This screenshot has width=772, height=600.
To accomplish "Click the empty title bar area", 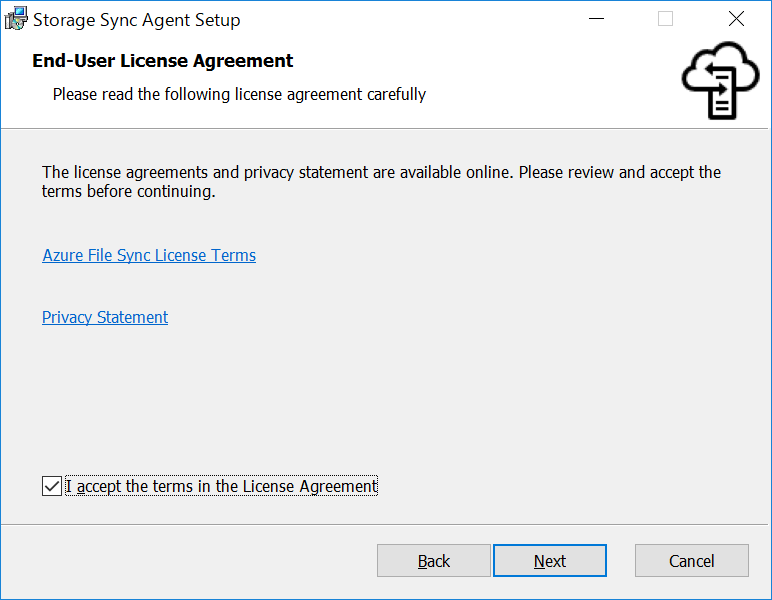I will (x=400, y=19).
